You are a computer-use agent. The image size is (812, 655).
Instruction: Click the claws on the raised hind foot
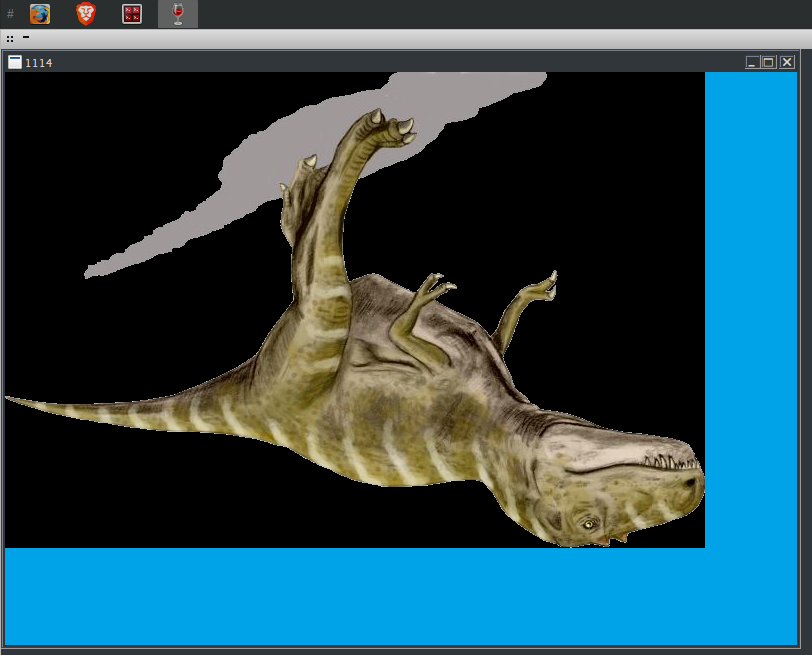tap(390, 126)
